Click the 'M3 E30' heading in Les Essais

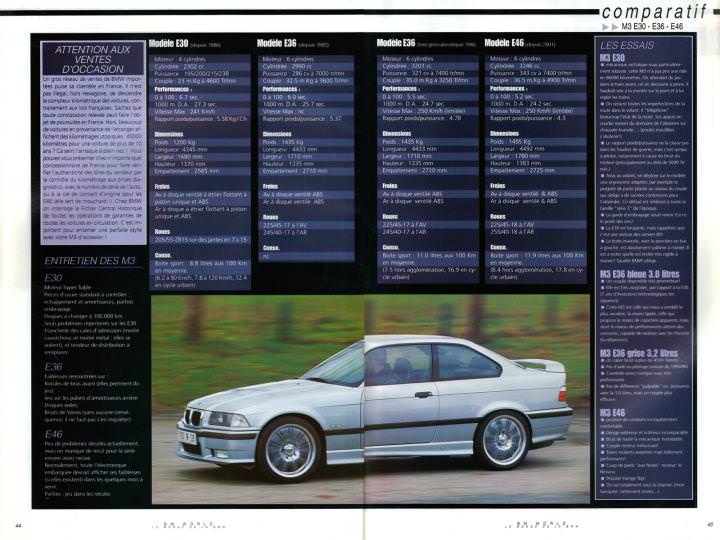pyautogui.click(x=613, y=57)
